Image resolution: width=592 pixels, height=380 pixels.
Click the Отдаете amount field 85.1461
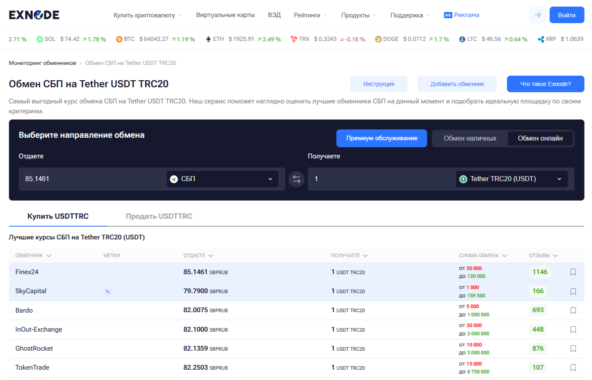(92, 179)
